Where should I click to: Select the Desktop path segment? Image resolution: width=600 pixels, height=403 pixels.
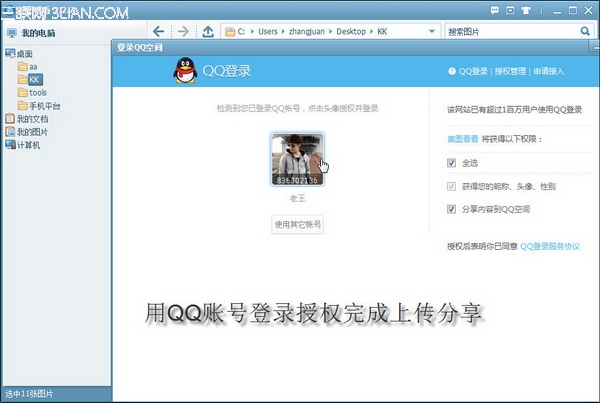tap(351, 31)
